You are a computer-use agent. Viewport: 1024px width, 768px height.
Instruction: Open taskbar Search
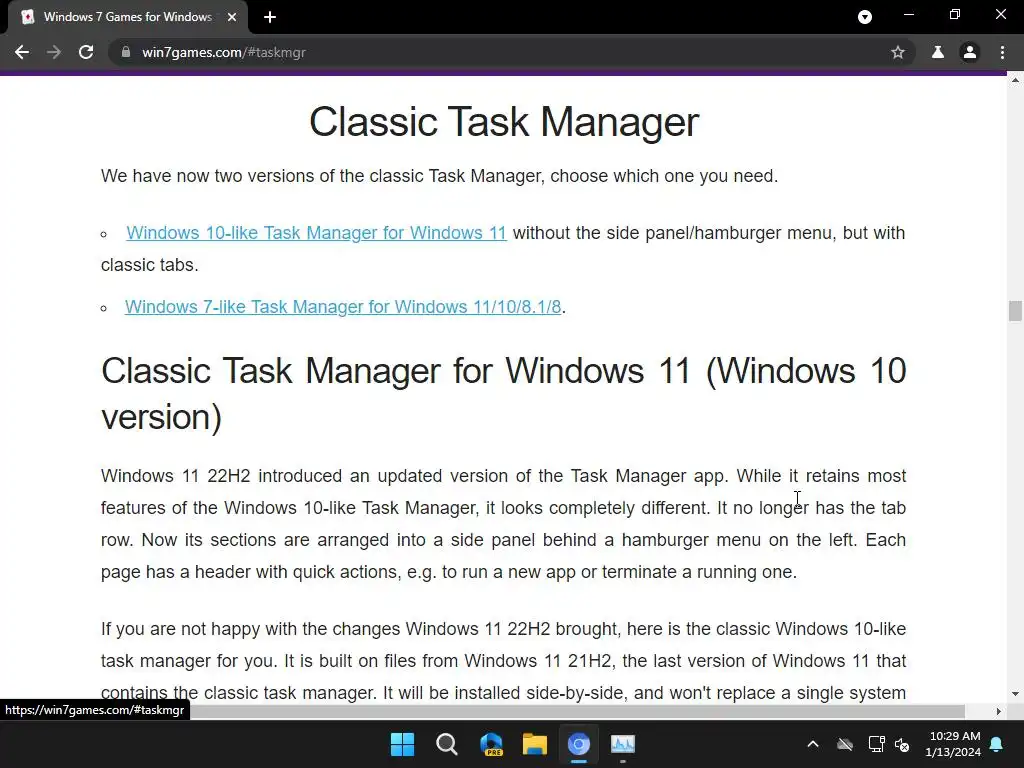(447, 744)
